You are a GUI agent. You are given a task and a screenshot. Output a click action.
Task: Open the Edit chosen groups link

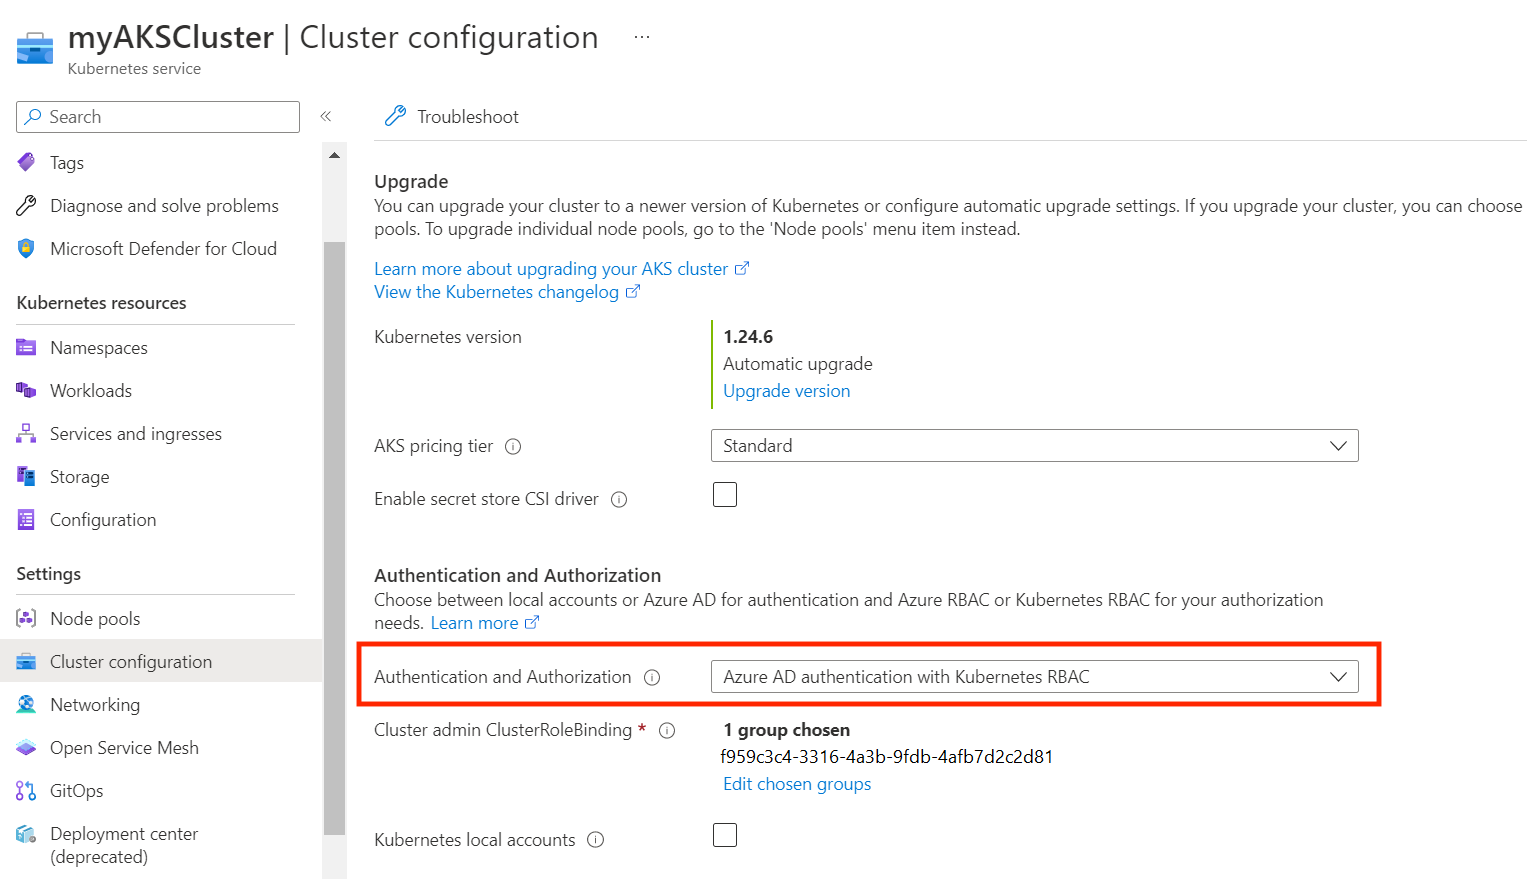point(797,784)
